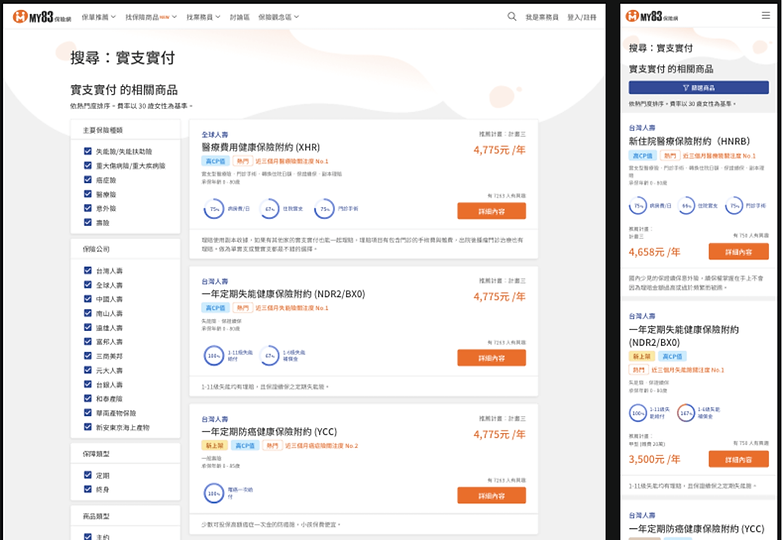Screen dimensions: 782x540
Task: Toggle the 終身 coverage type checkbox
Action: [88, 489]
